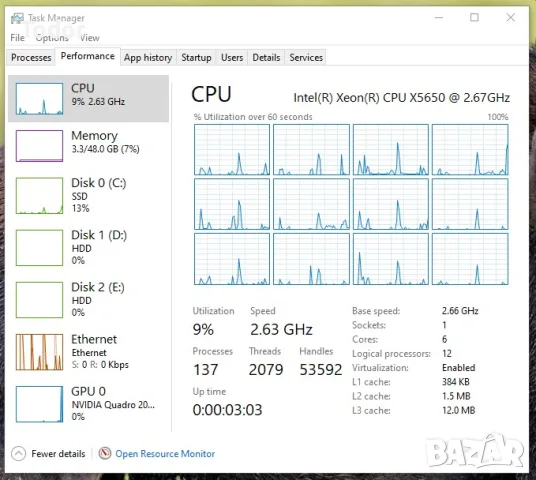Image resolution: width=536 pixels, height=480 pixels.
Task: Switch to the Processes tab
Action: [31, 57]
